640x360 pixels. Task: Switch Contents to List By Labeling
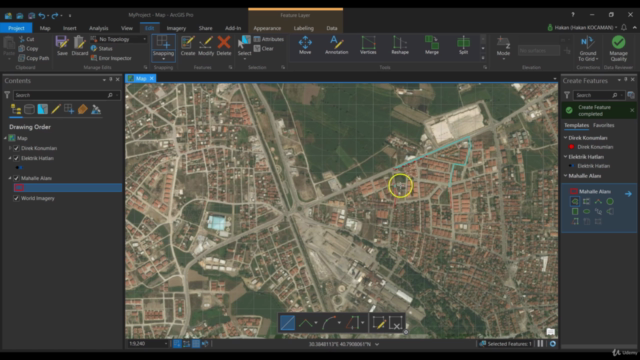click(x=82, y=109)
